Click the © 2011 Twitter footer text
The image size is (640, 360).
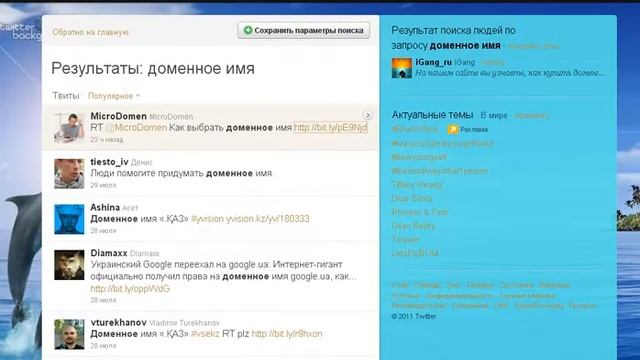[x=414, y=316]
